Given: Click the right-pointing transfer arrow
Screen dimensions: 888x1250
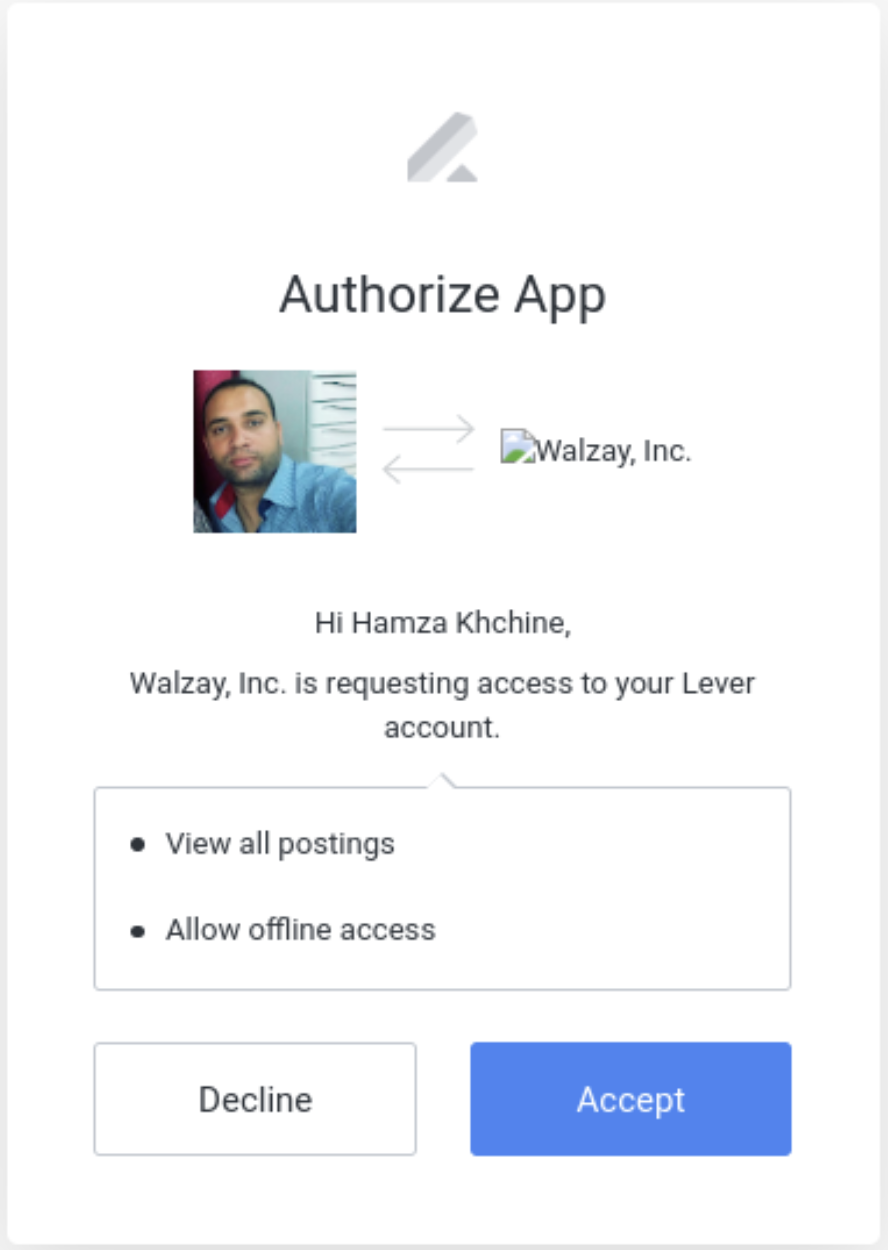Looking at the screenshot, I should [x=428, y=428].
